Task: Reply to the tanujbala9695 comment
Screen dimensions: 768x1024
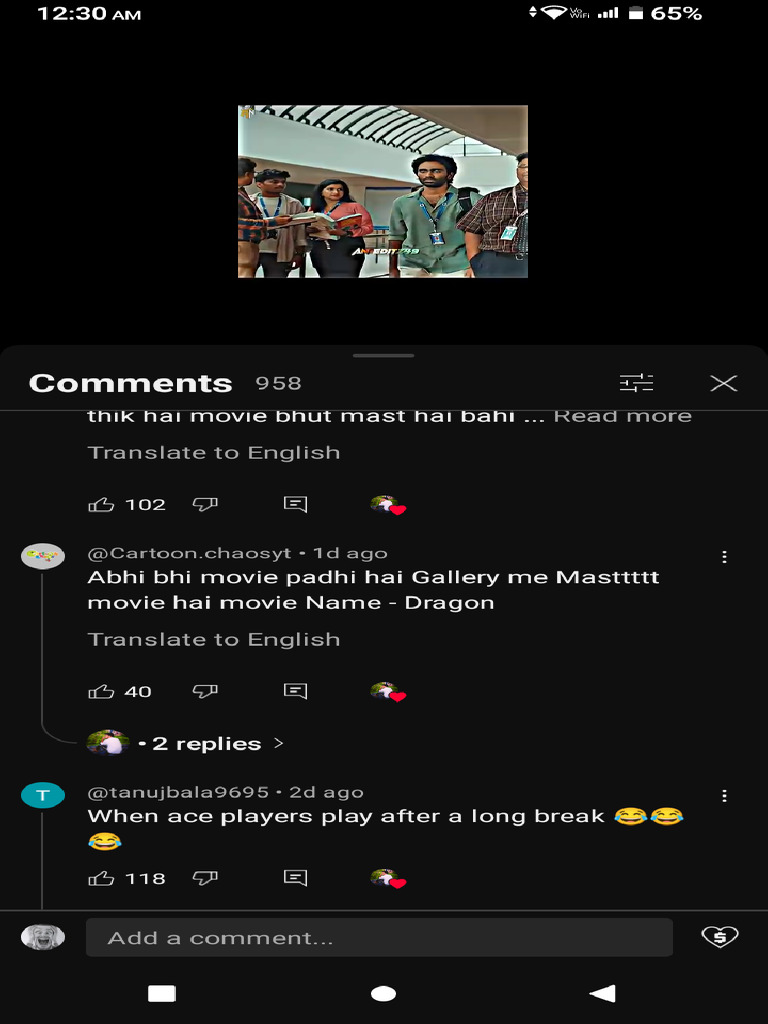Action: pos(295,878)
